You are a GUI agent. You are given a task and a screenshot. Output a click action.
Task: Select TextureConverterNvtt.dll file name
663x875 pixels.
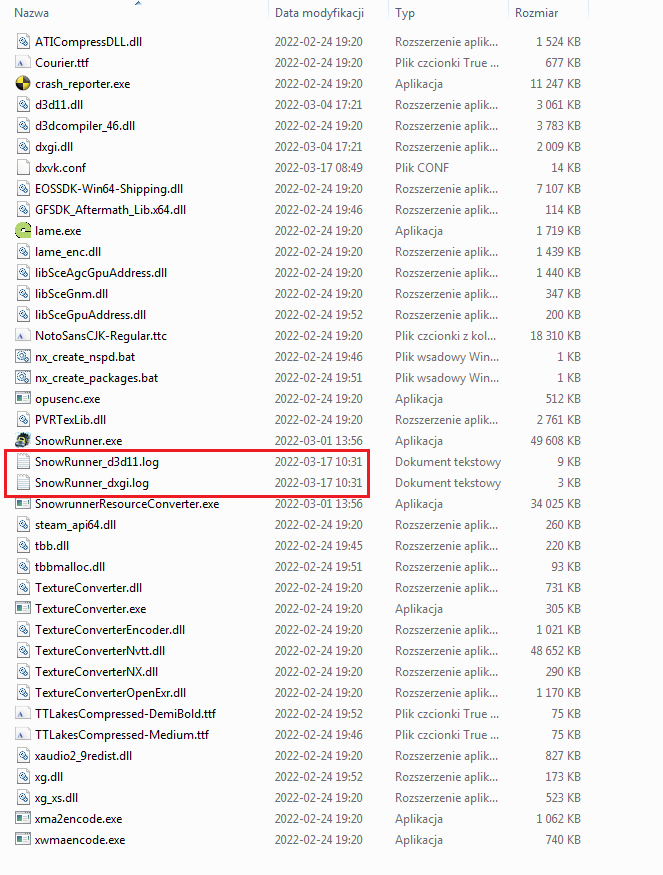click(x=100, y=651)
